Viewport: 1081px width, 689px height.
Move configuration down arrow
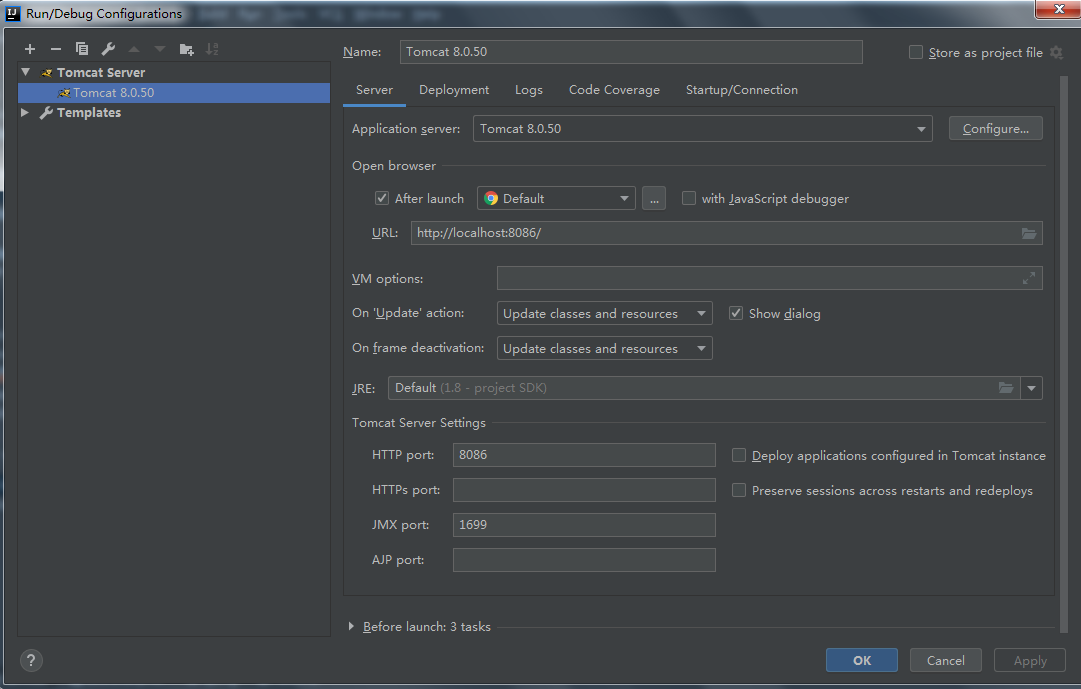coord(160,49)
